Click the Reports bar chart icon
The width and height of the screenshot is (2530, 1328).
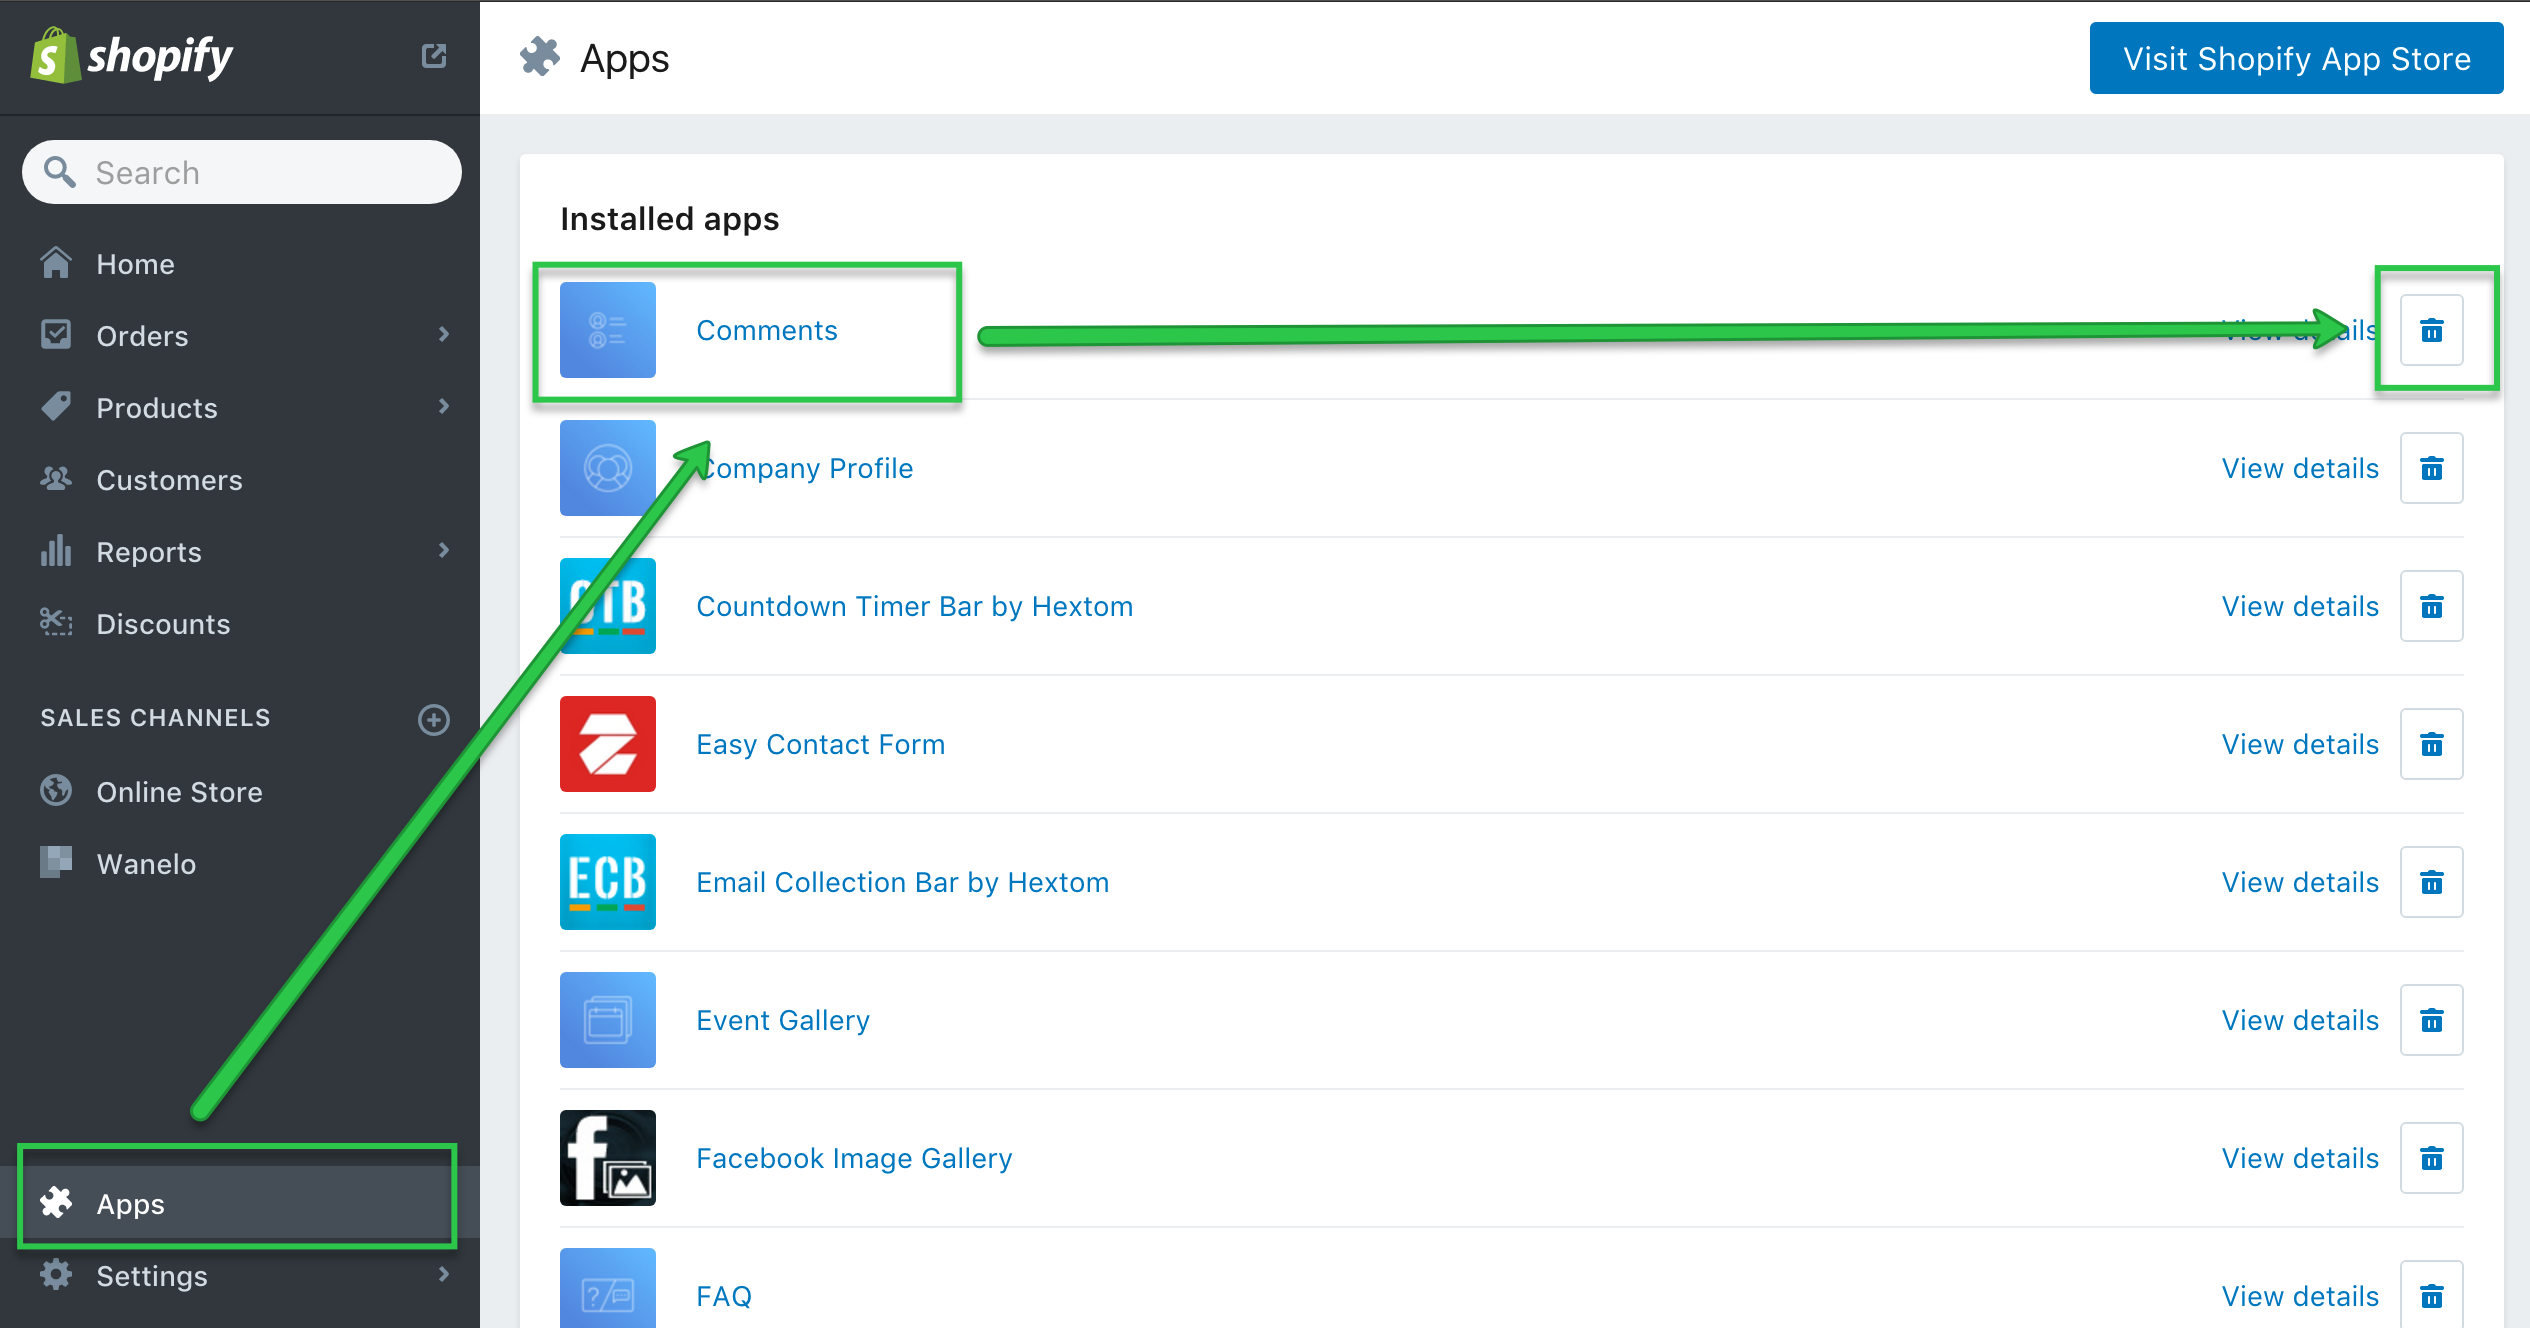(x=56, y=550)
